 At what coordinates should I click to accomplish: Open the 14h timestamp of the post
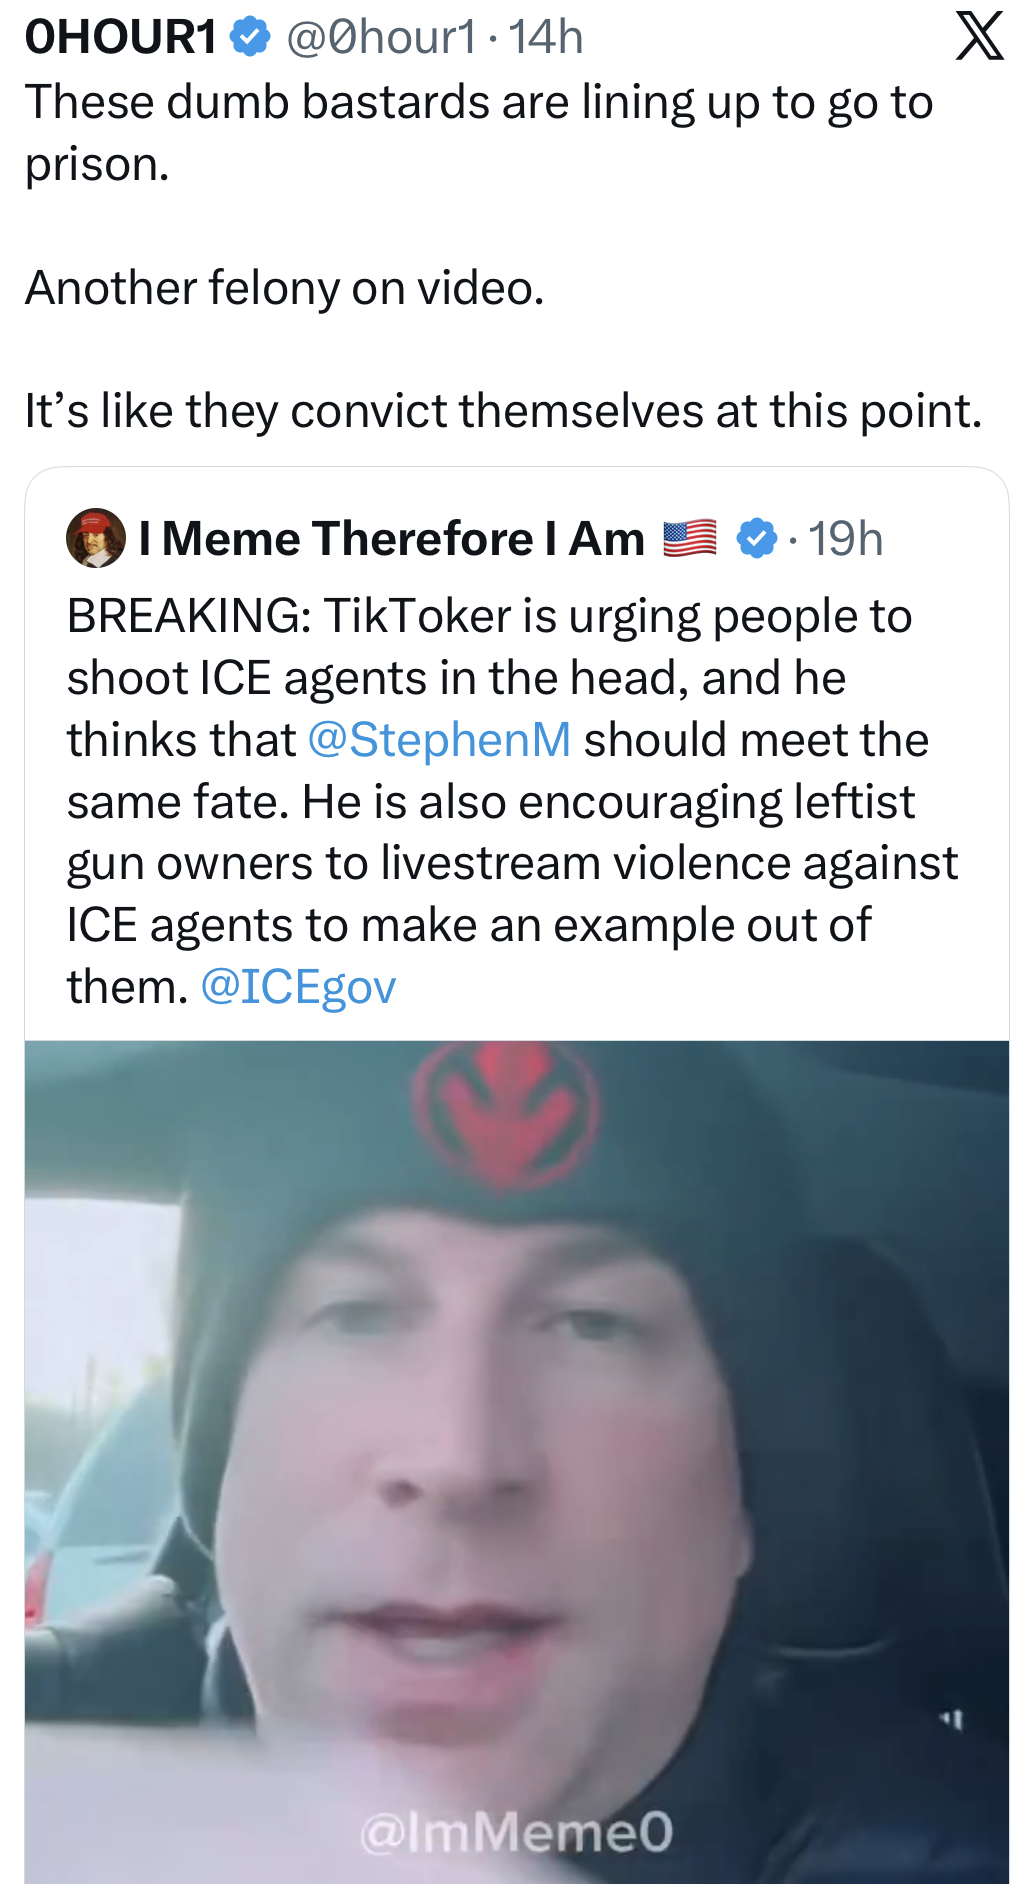[x=546, y=38]
